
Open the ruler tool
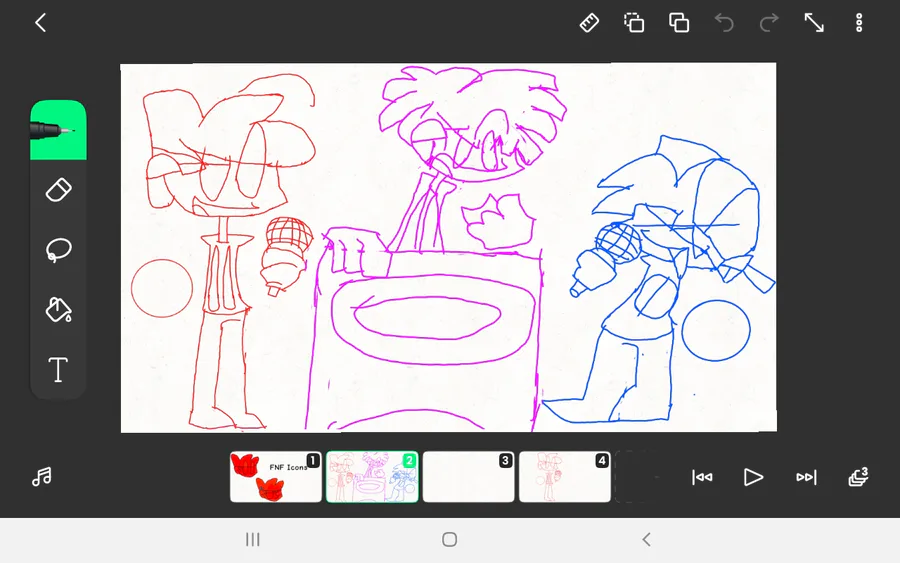589,23
